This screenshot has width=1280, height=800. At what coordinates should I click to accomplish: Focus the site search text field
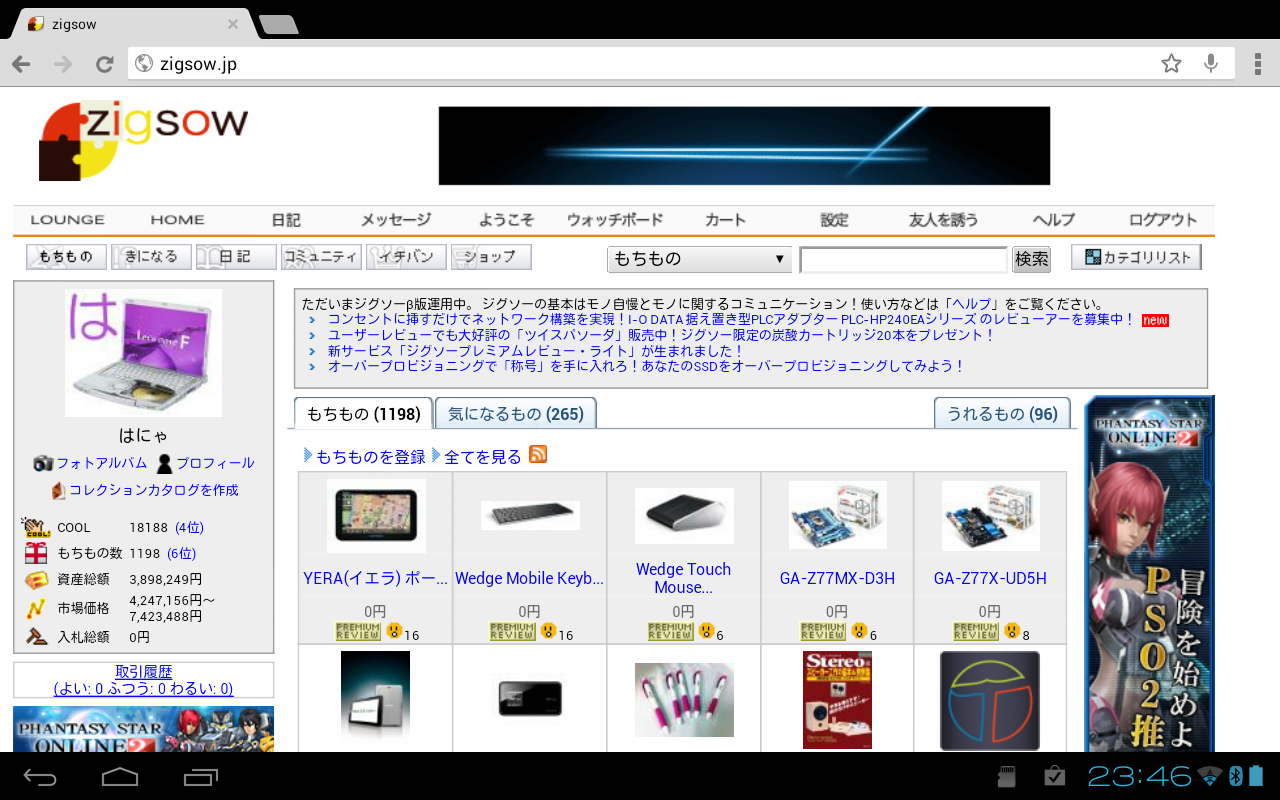coord(904,260)
